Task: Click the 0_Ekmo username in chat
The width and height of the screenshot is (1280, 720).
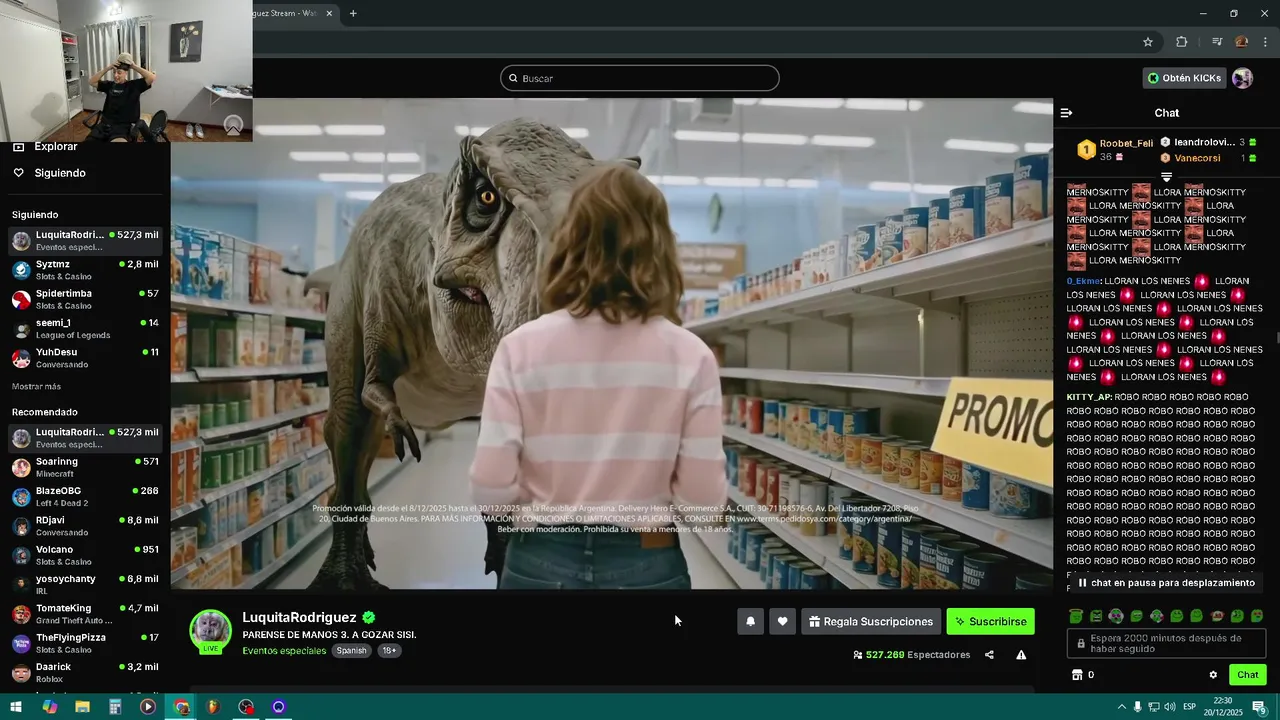Action: [x=1083, y=281]
